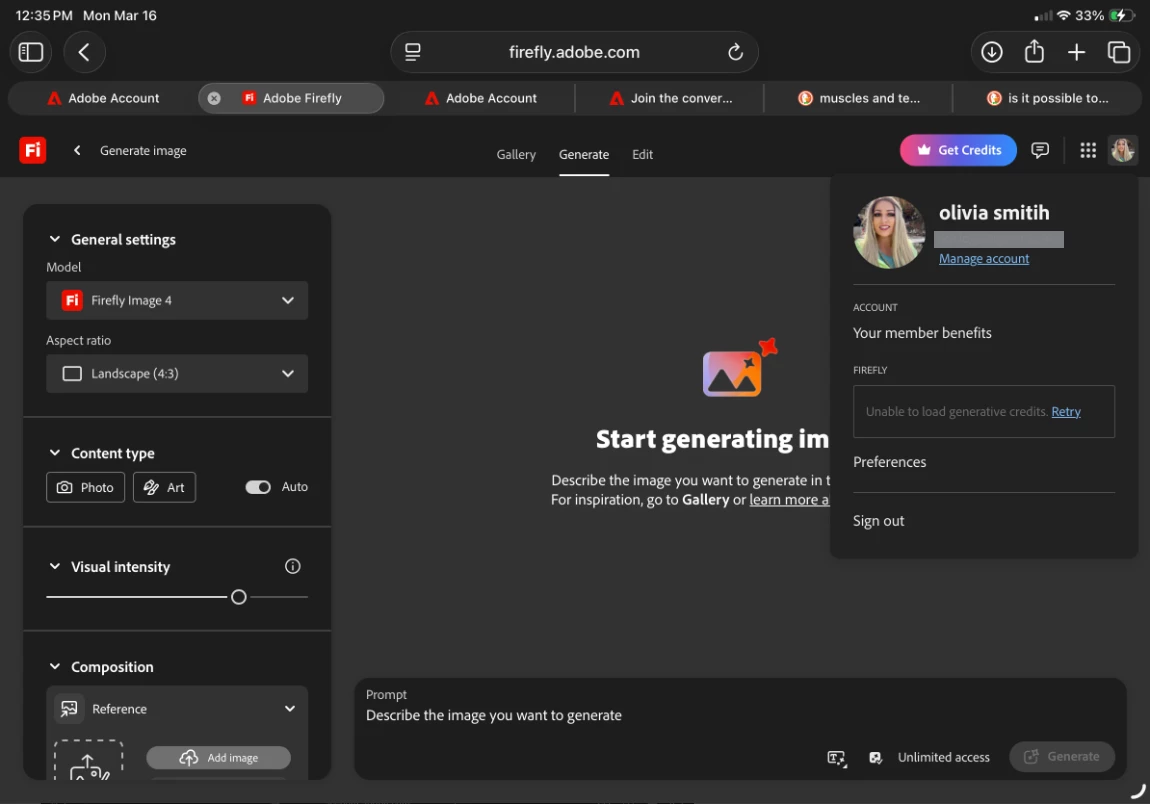Select the Photo content type
The height and width of the screenshot is (804, 1150).
[85, 487]
